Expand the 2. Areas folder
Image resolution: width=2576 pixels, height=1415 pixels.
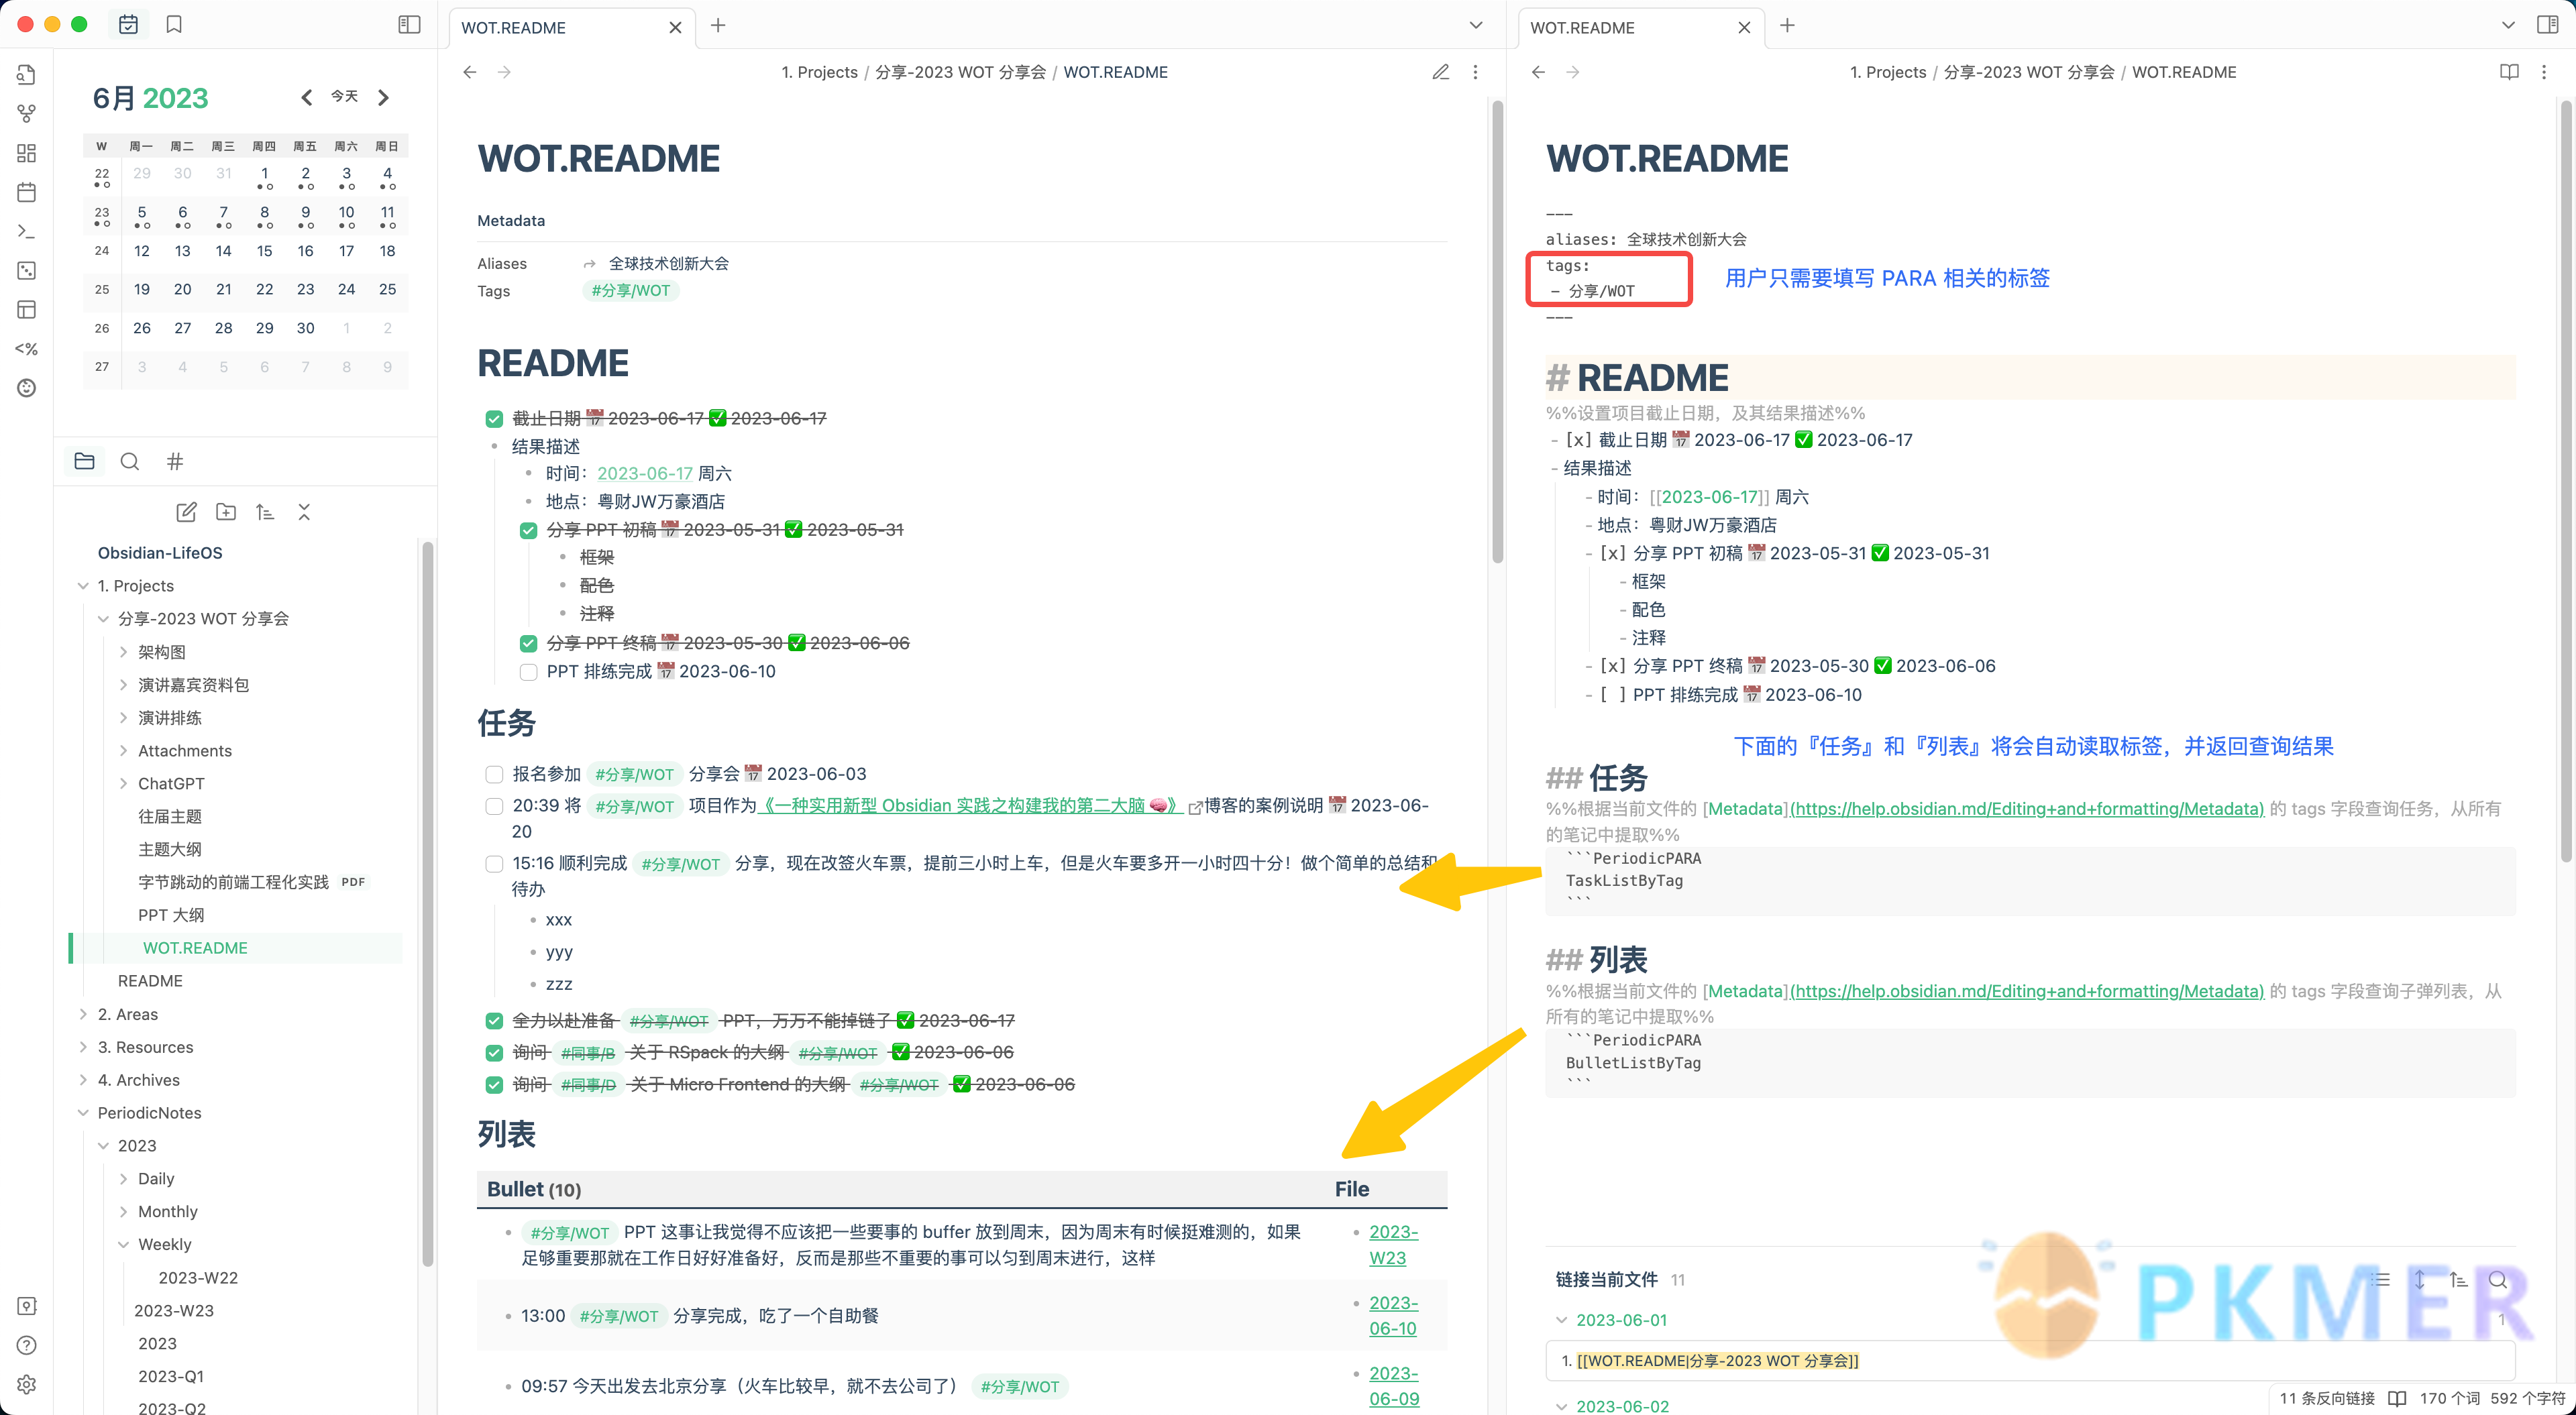[83, 1014]
